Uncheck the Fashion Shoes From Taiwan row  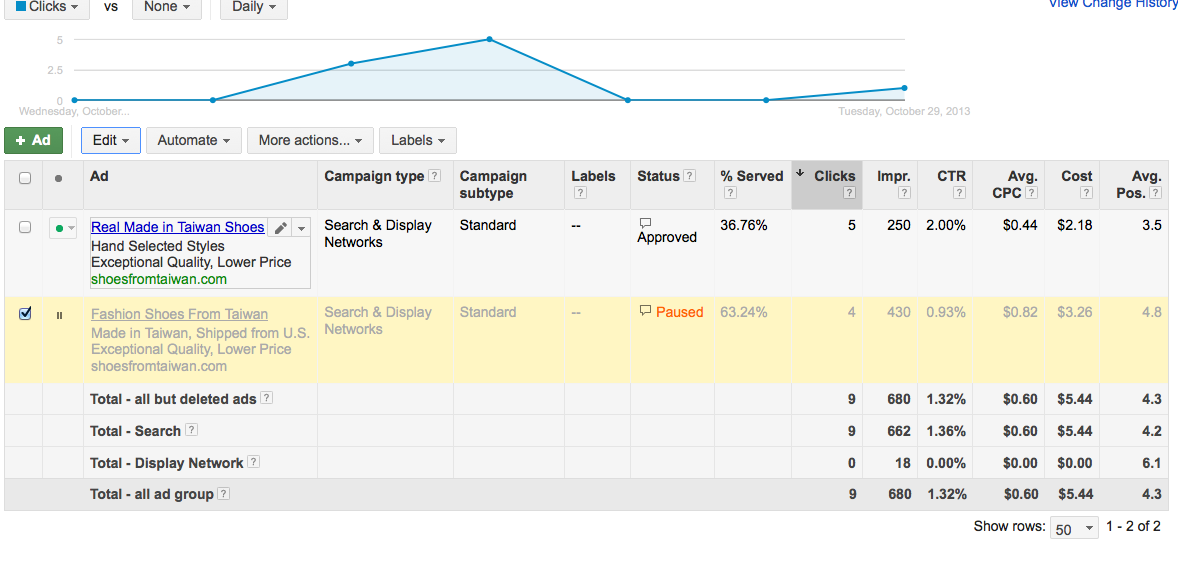click(25, 313)
